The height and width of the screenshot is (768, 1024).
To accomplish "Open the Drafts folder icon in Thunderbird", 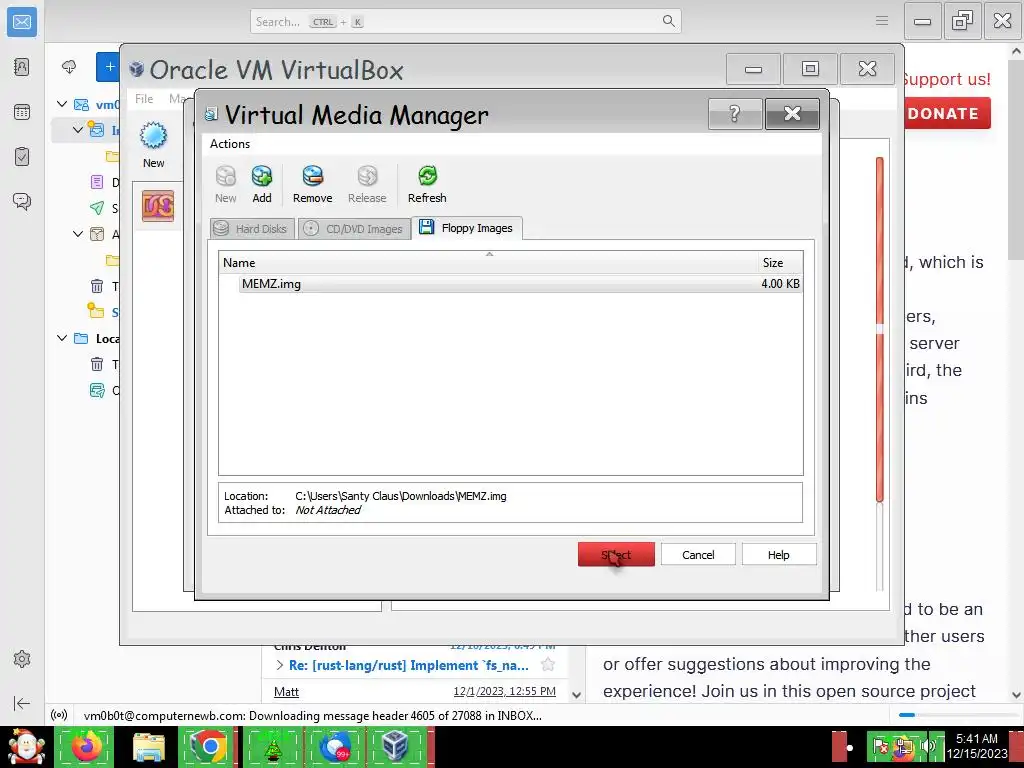I will click(97, 182).
